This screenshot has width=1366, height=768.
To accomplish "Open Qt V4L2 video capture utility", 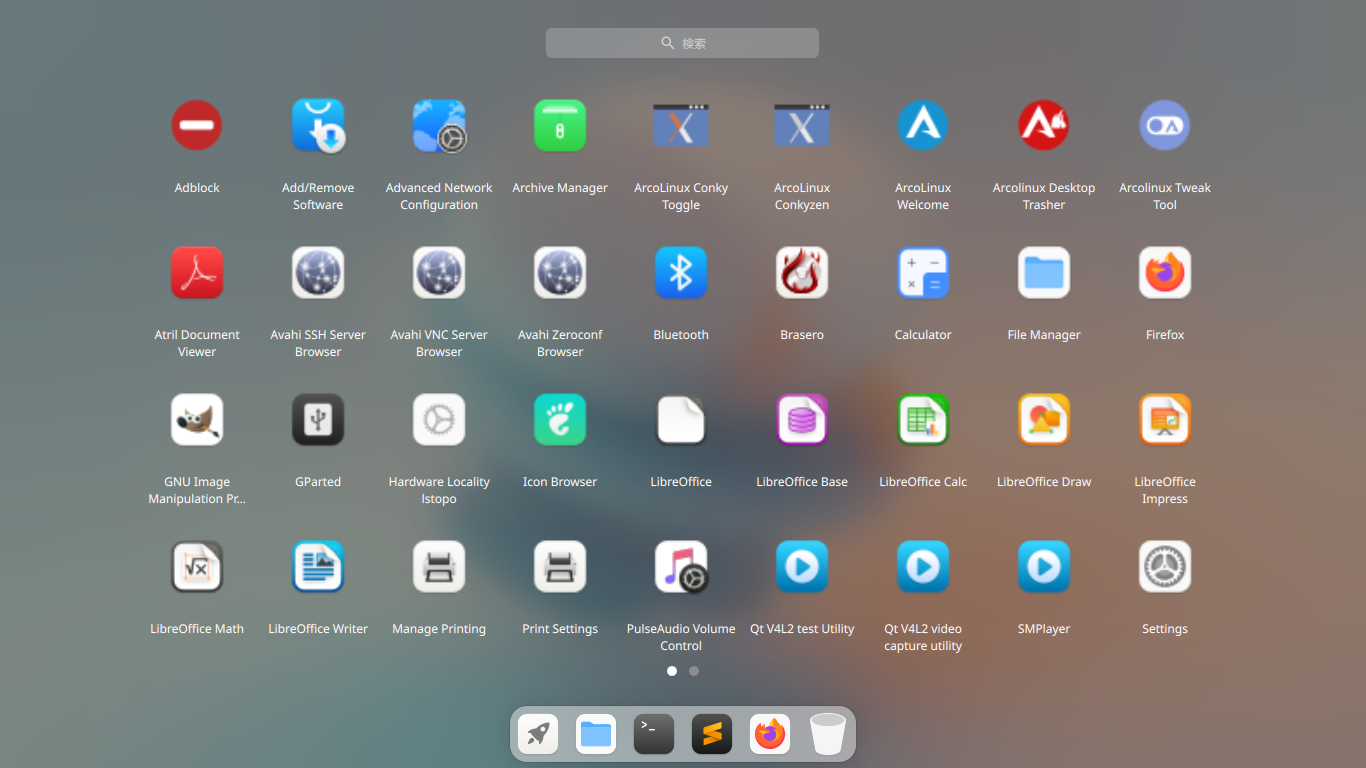I will pos(923,566).
